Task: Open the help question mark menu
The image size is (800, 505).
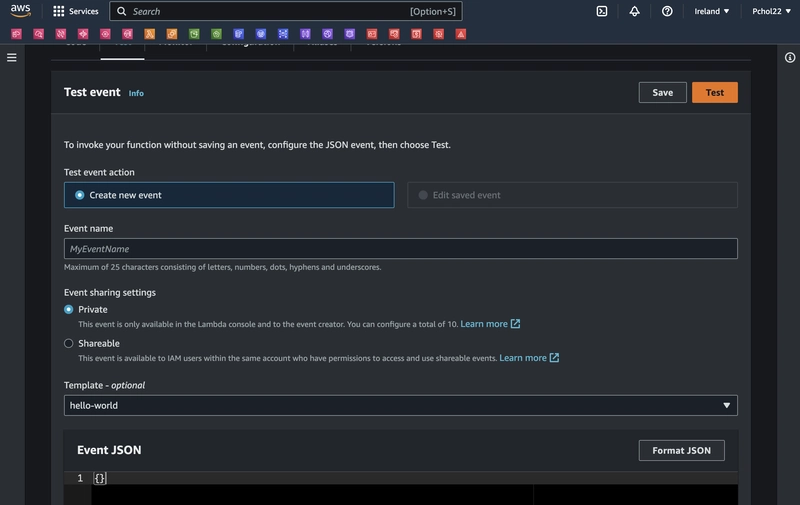Action: point(667,11)
